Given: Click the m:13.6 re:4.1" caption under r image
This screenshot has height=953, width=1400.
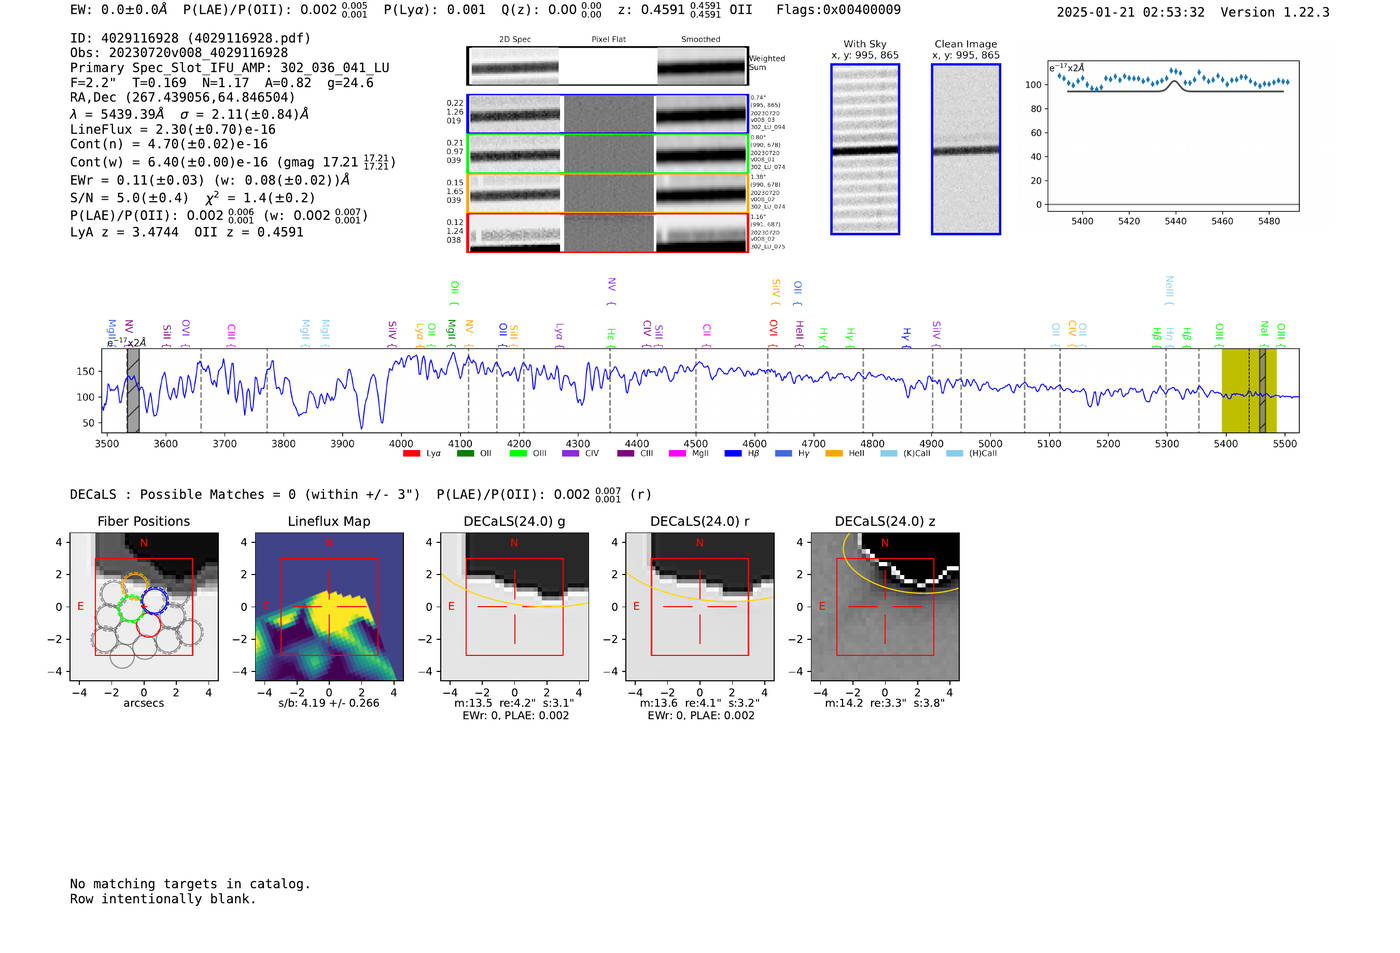Looking at the screenshot, I should point(700,703).
